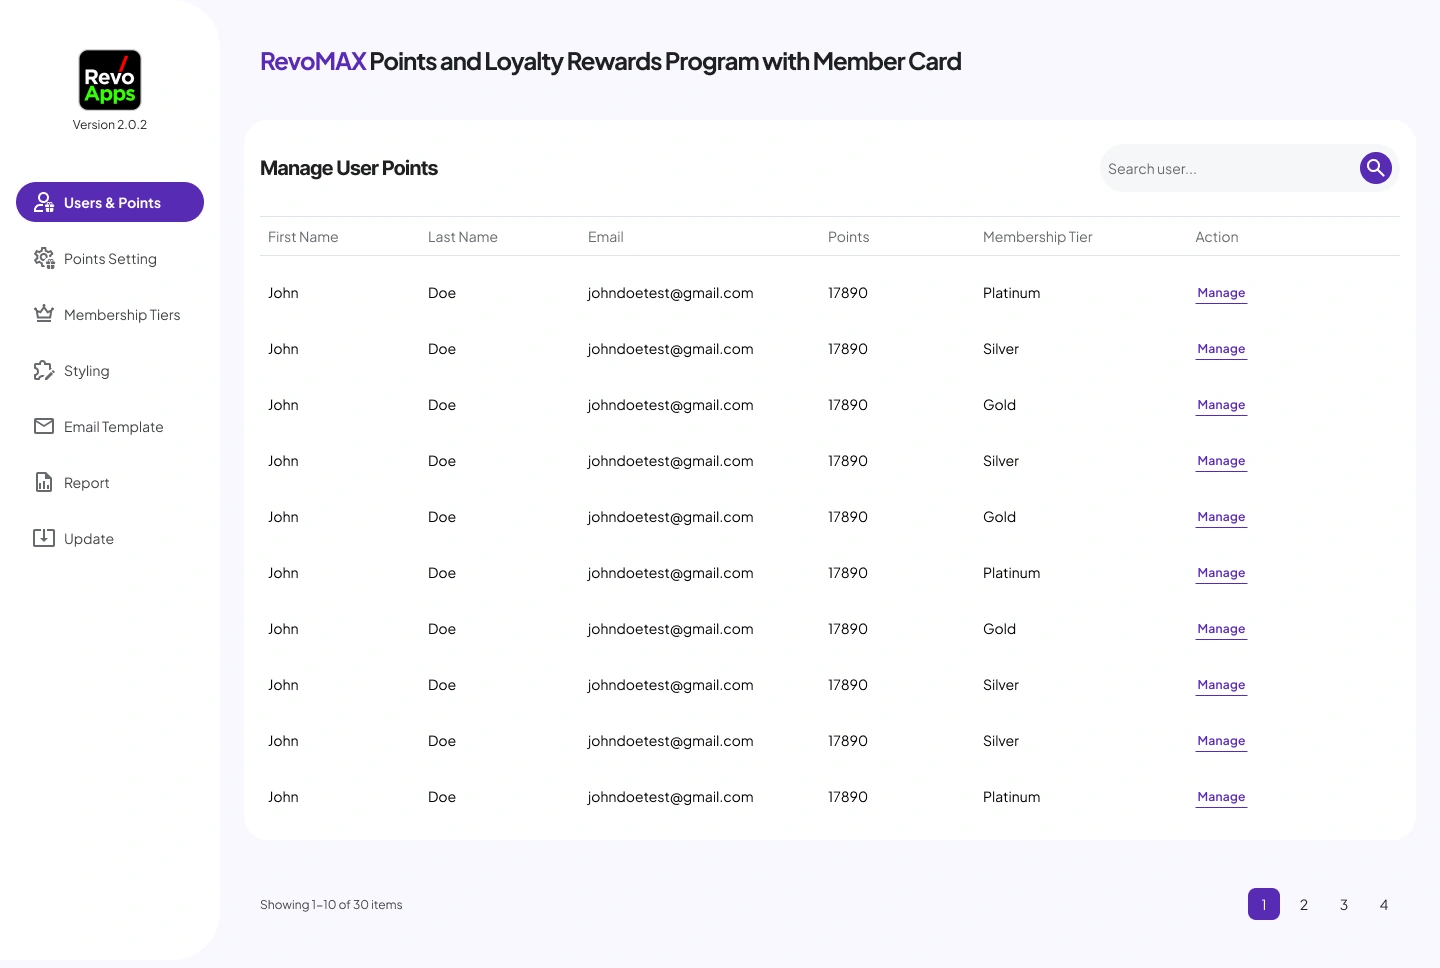
Task: Click the Membership Tiers crown icon
Action: point(44,314)
